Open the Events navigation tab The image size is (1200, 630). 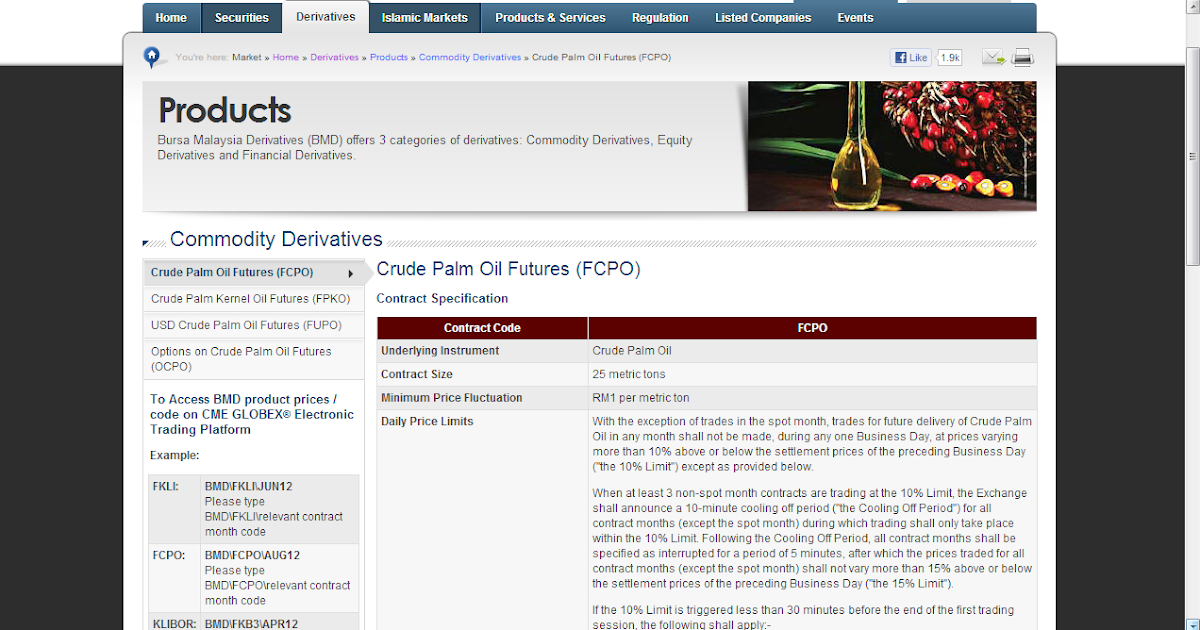tap(855, 18)
